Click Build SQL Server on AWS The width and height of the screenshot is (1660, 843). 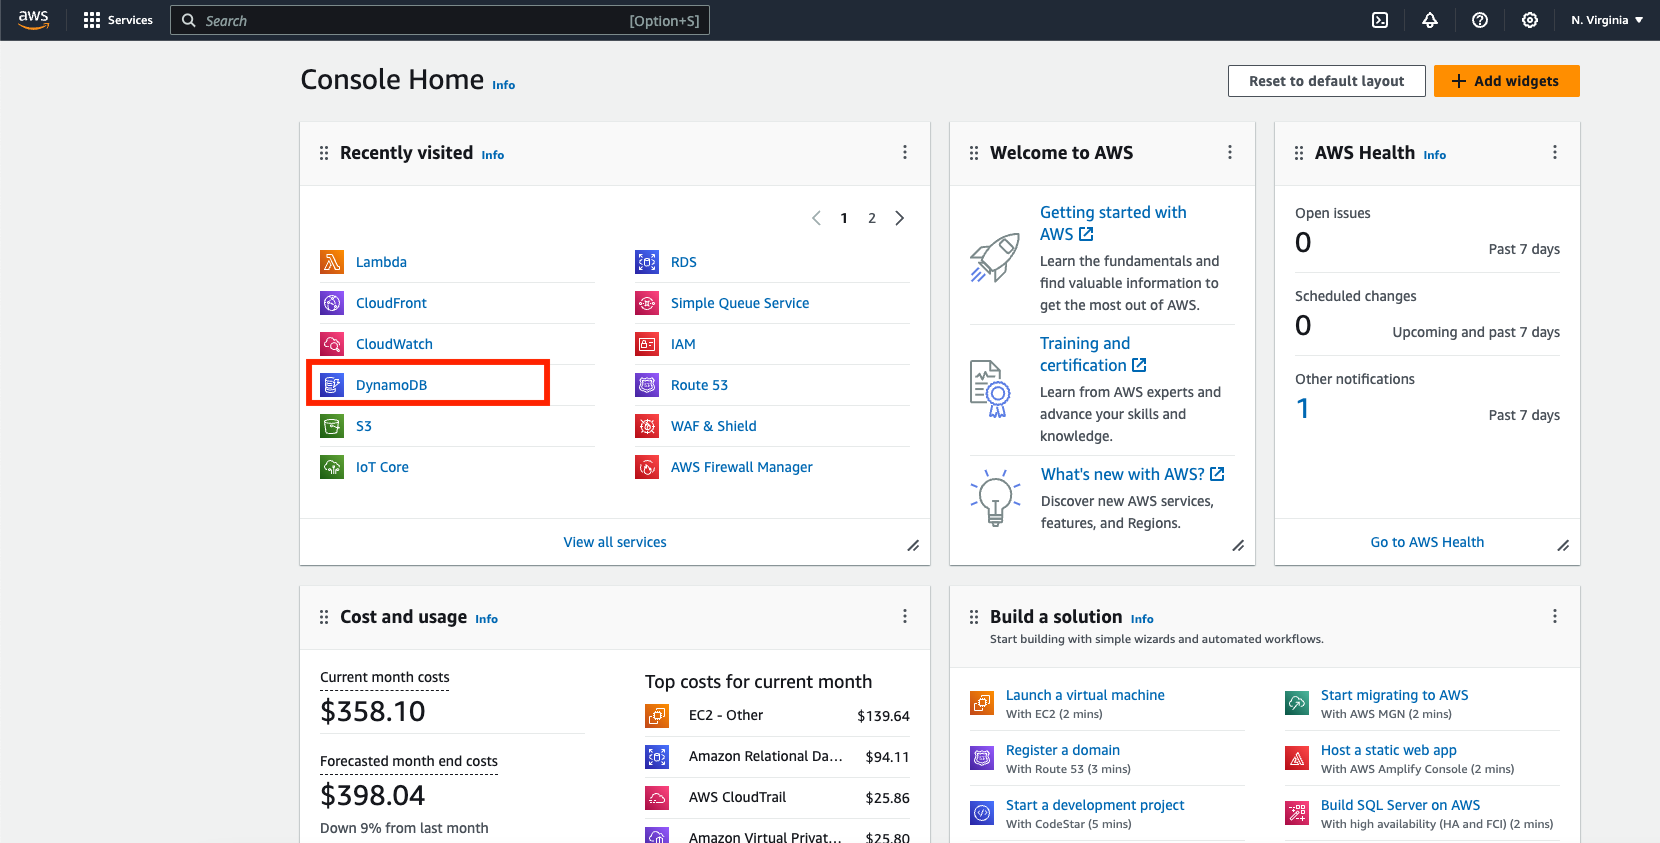tap(1401, 805)
